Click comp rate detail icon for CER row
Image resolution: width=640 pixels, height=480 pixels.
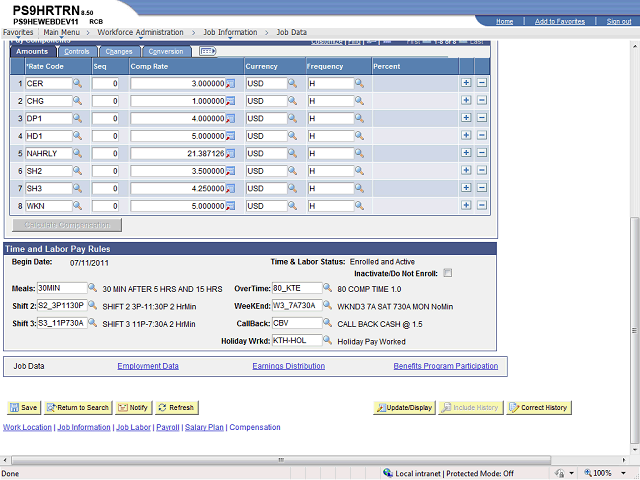pos(231,84)
